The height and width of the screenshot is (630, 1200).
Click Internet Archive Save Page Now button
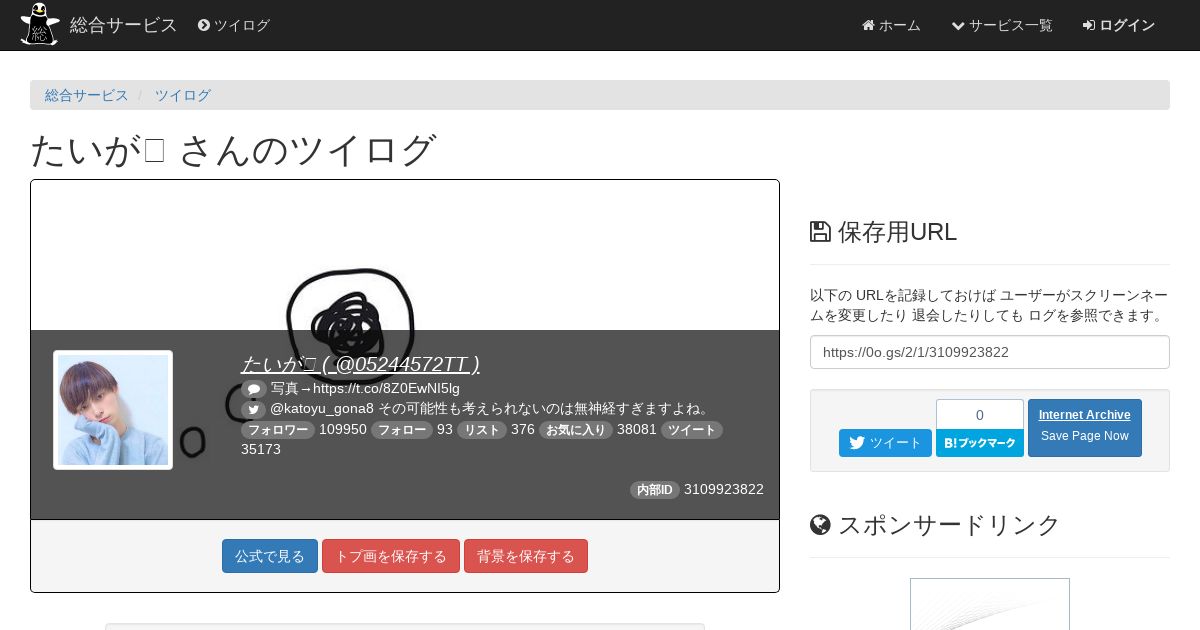click(x=1085, y=428)
